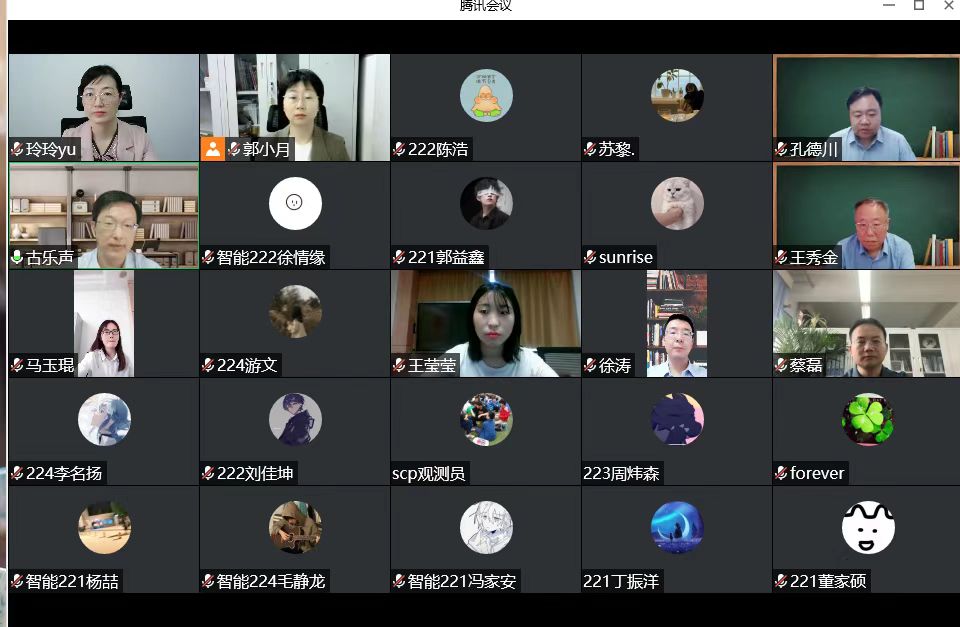Image resolution: width=960 pixels, height=627 pixels.
Task: Click 224游文's profile avatar
Action: (295, 312)
